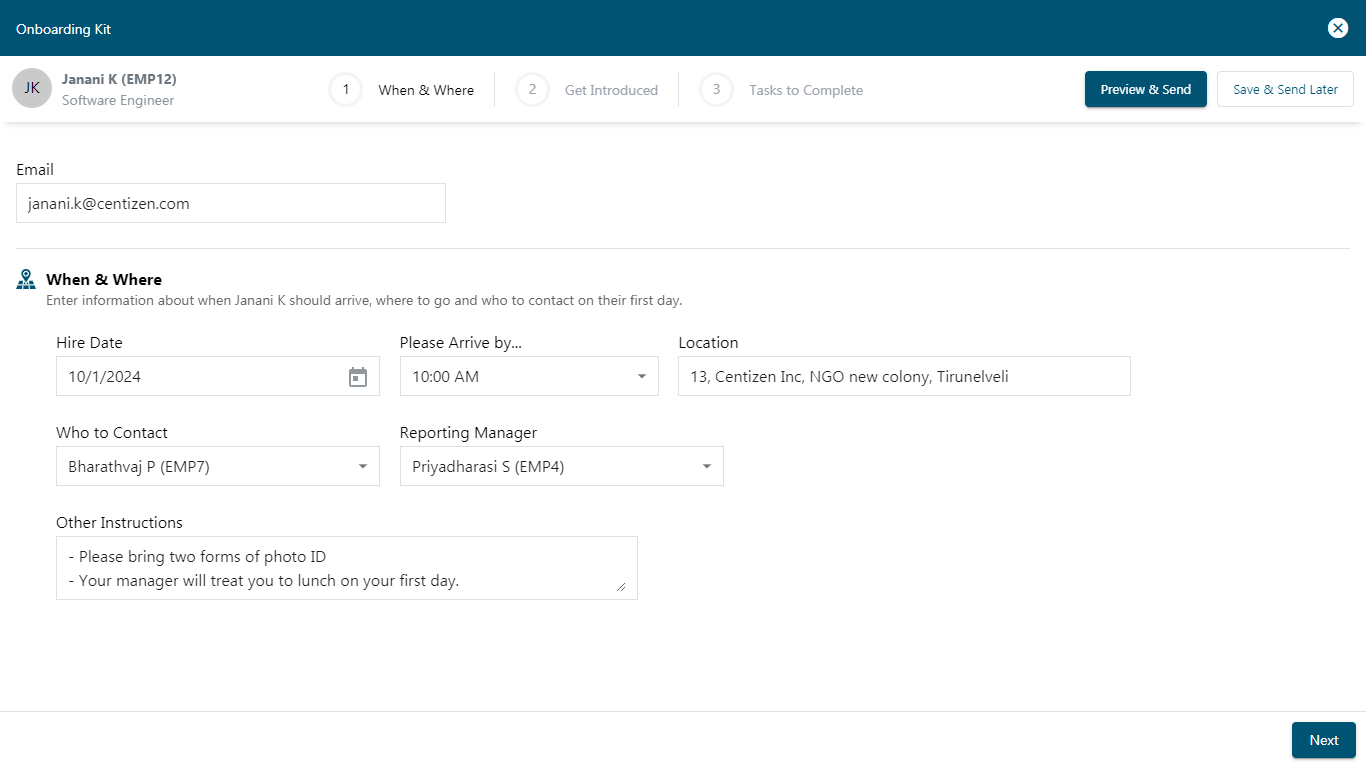The image size is (1366, 768).
Task: Focus the Email input field
Action: coord(231,203)
